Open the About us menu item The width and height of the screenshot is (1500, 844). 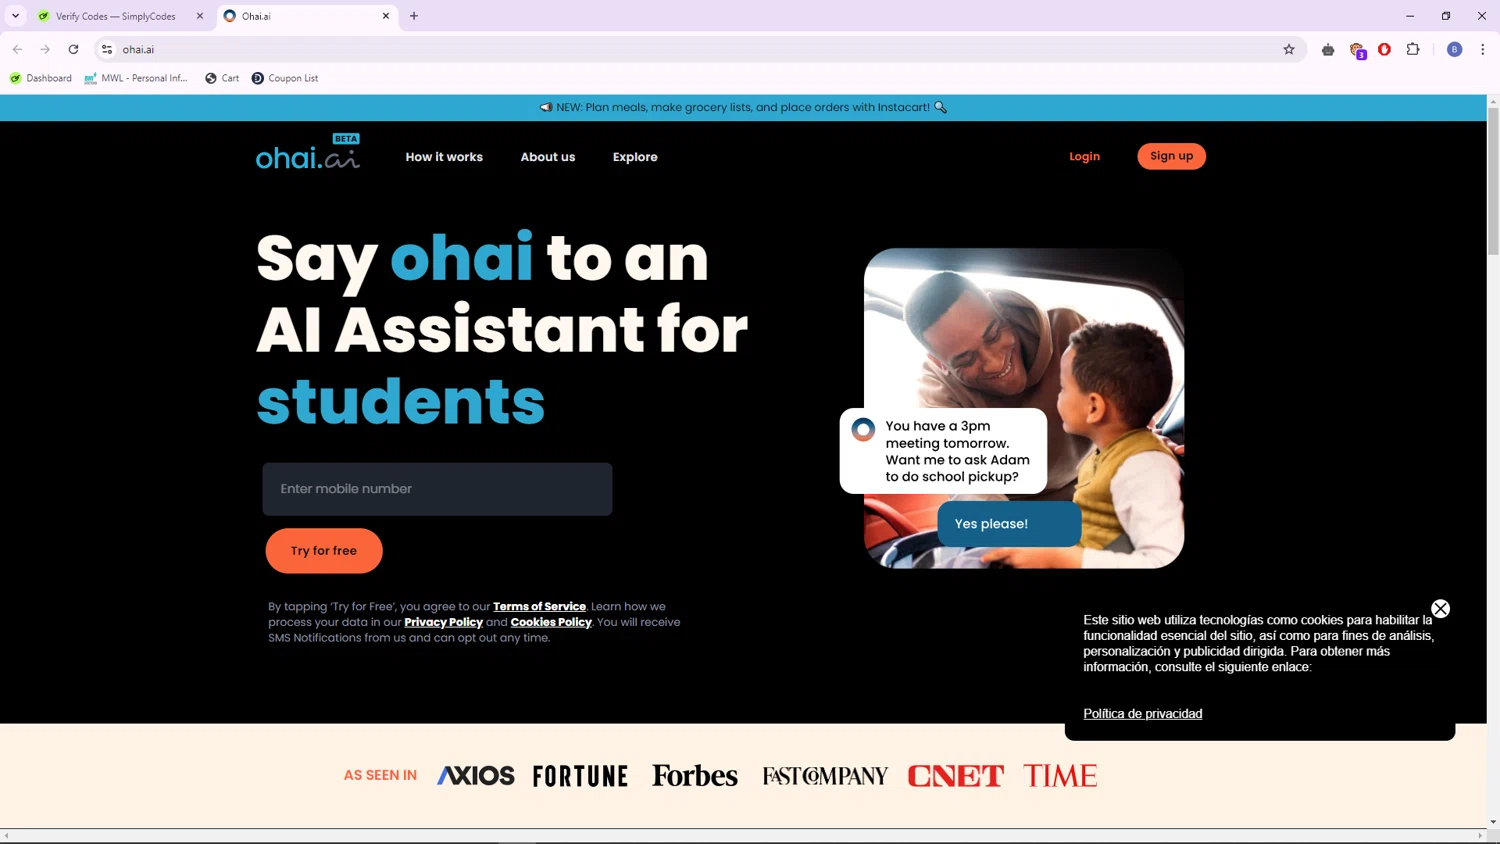pyautogui.click(x=548, y=157)
